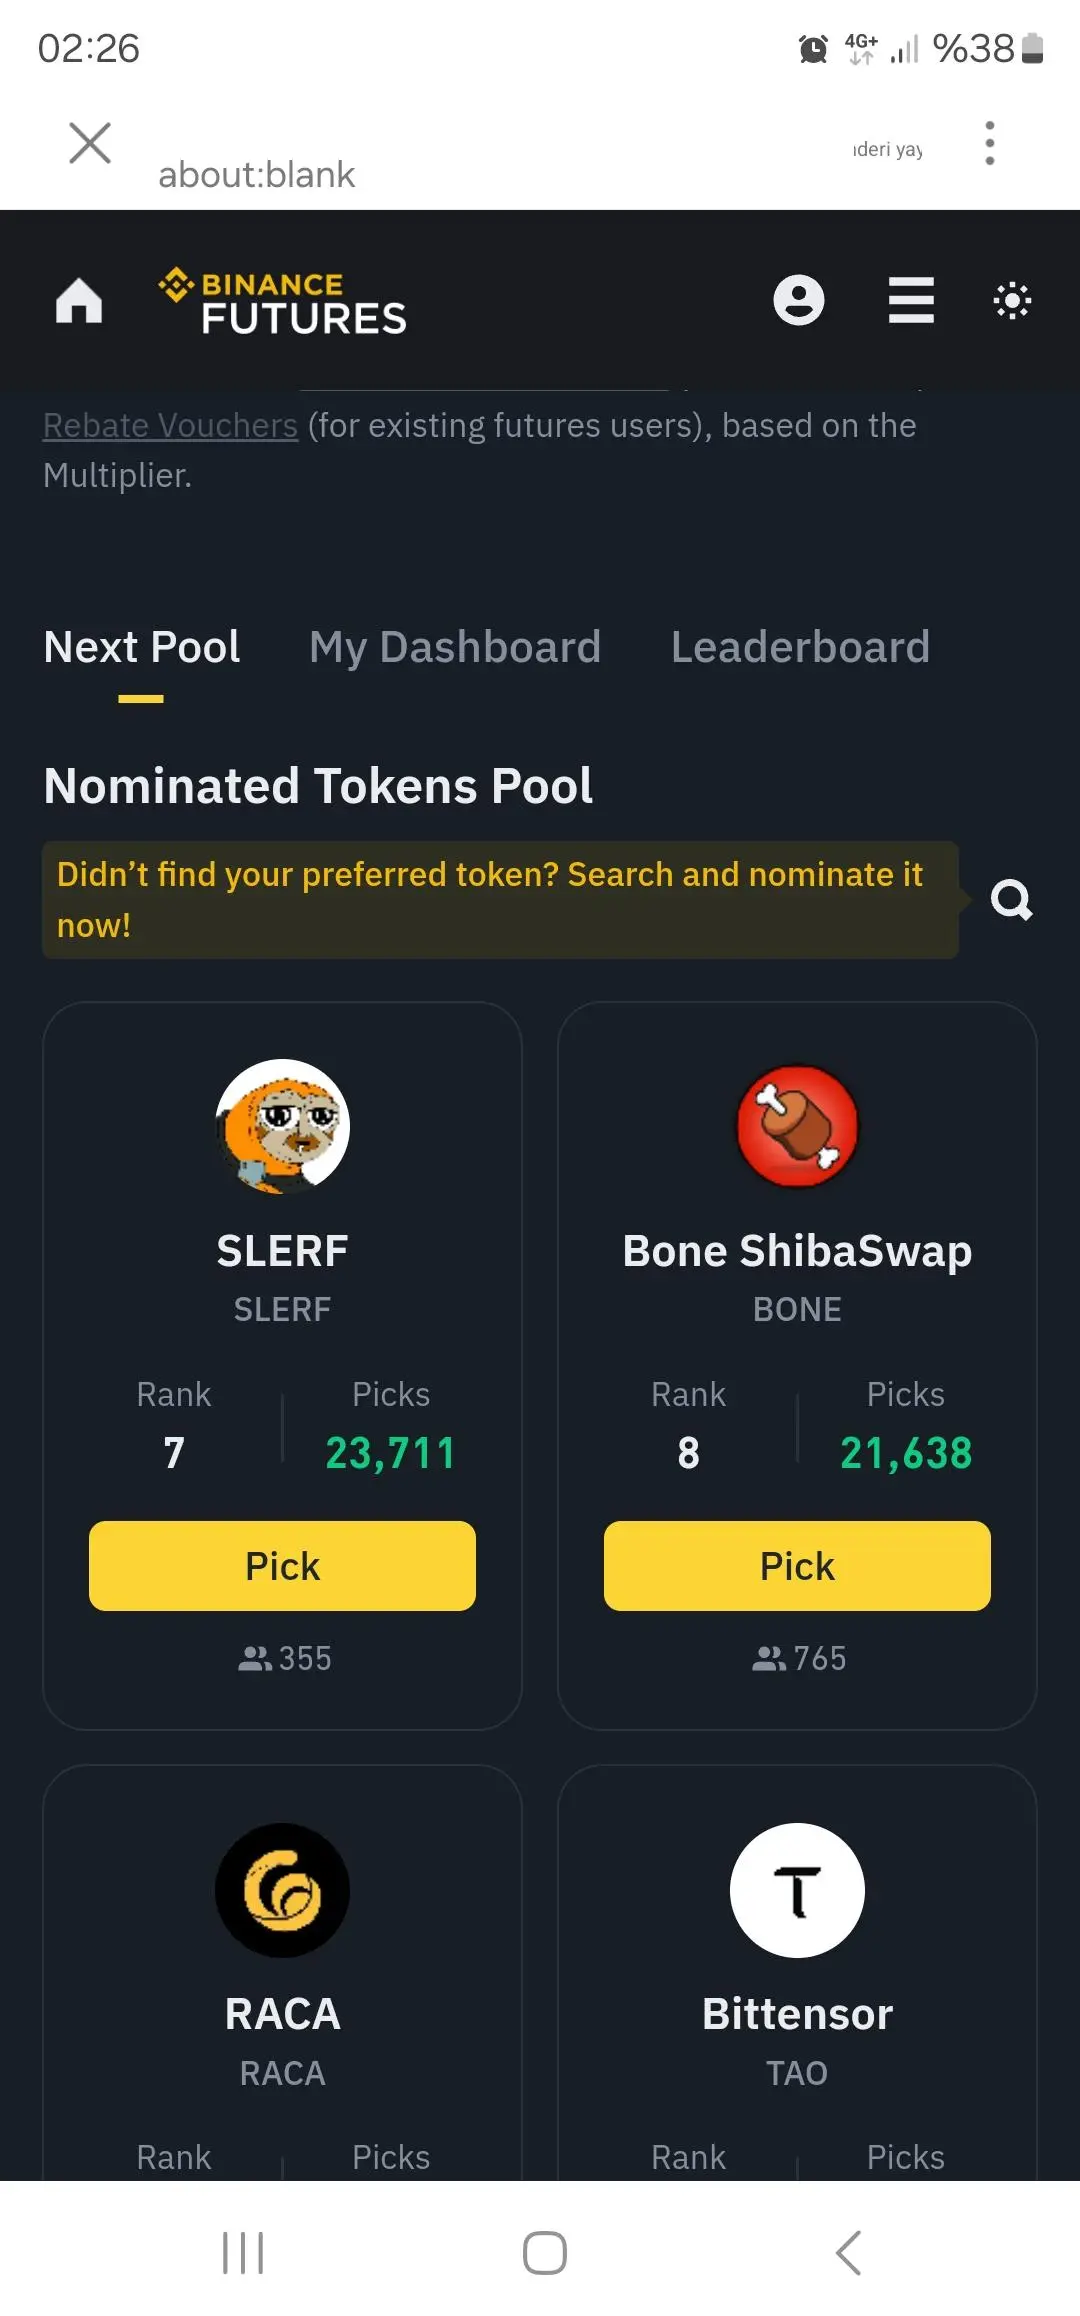
Task: Tap the BONE token logo
Action: click(x=797, y=1126)
